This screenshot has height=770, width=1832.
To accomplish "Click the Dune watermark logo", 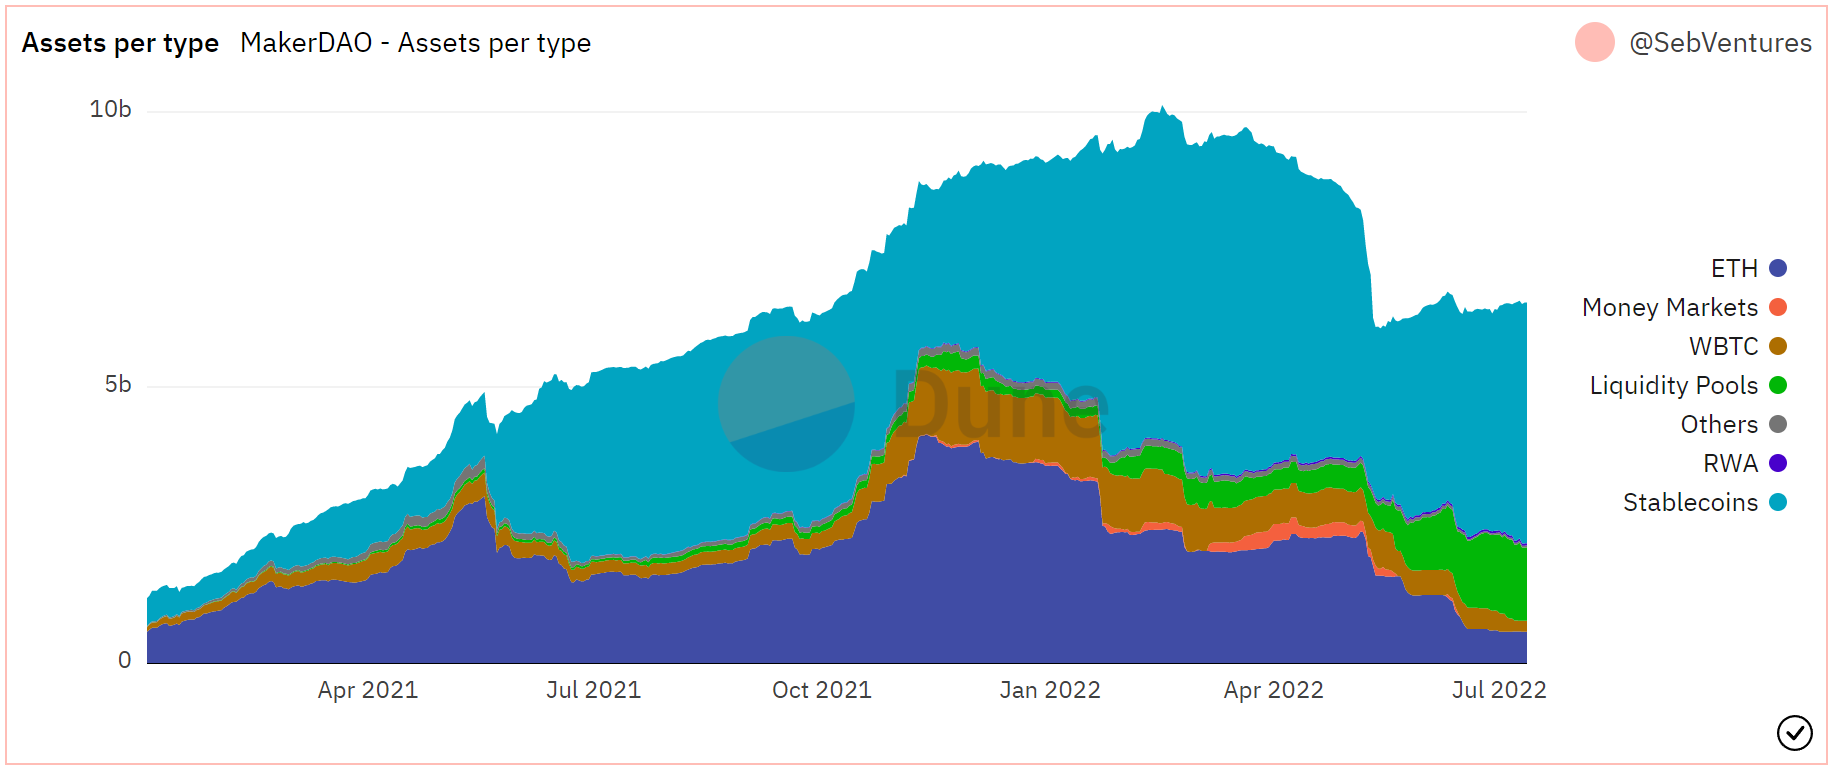I will tap(787, 404).
